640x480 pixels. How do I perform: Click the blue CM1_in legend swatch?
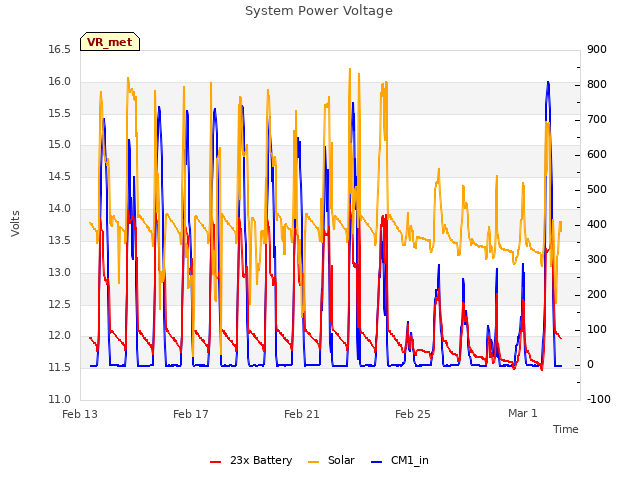377,462
